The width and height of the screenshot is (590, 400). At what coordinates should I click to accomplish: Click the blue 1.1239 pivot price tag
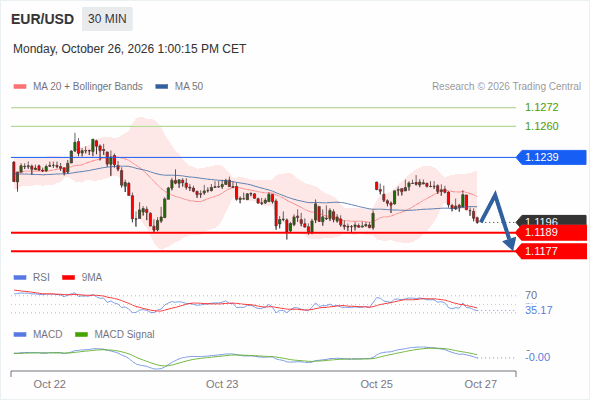(551, 157)
